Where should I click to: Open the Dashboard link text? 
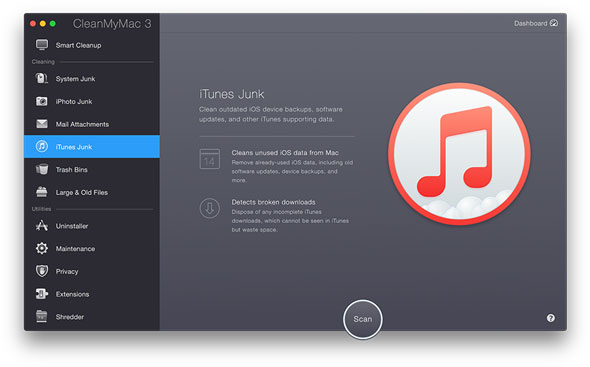[x=531, y=23]
